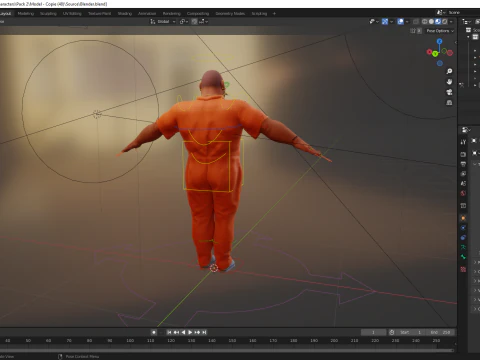Jump to the timeline start frame button
Viewport: 480px width, 360px height.
coord(169,332)
